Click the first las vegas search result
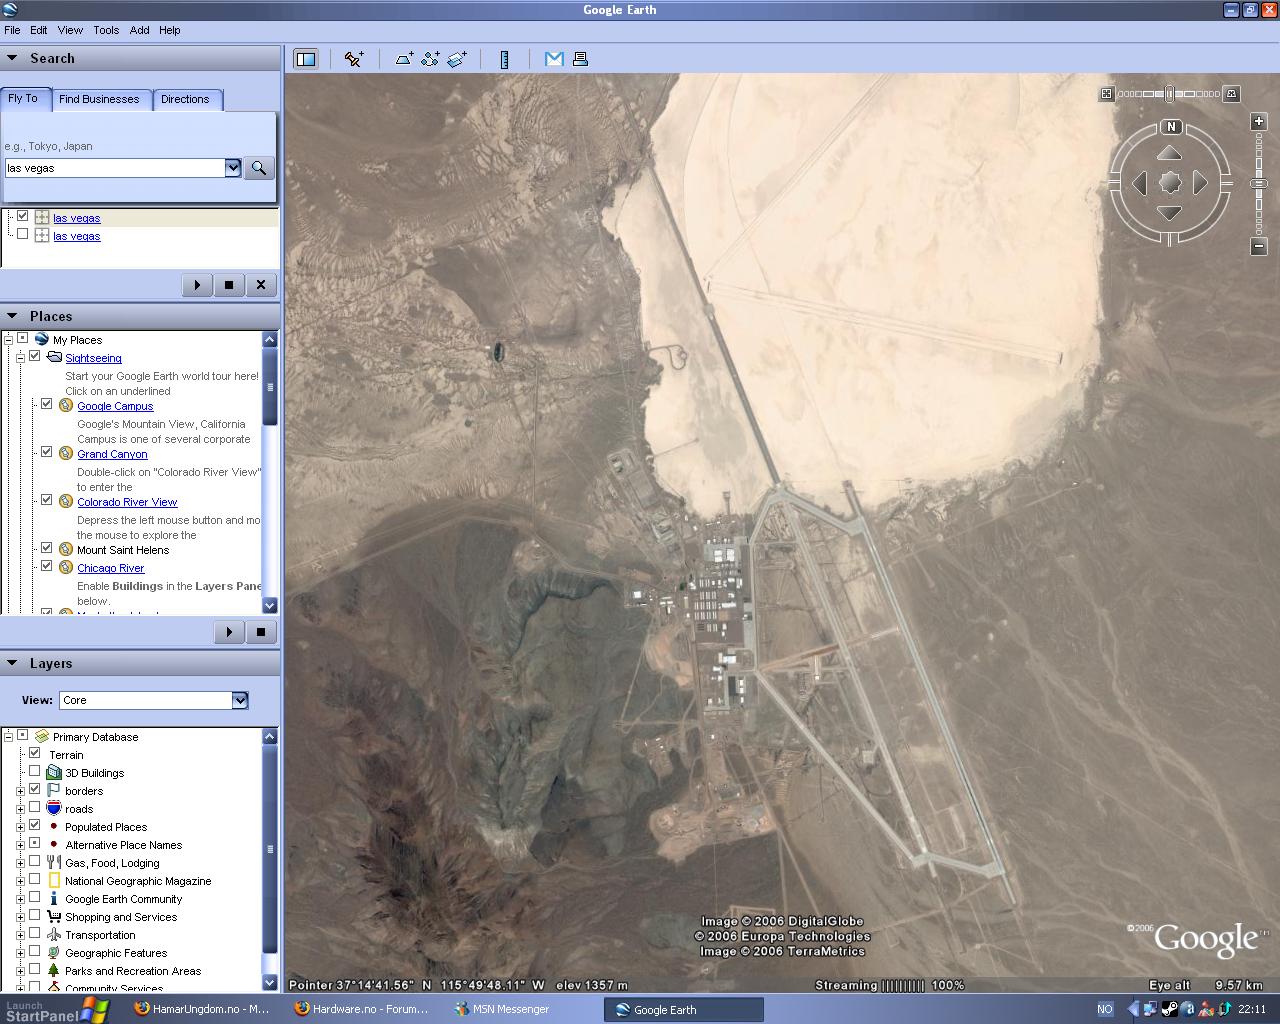 coord(77,218)
